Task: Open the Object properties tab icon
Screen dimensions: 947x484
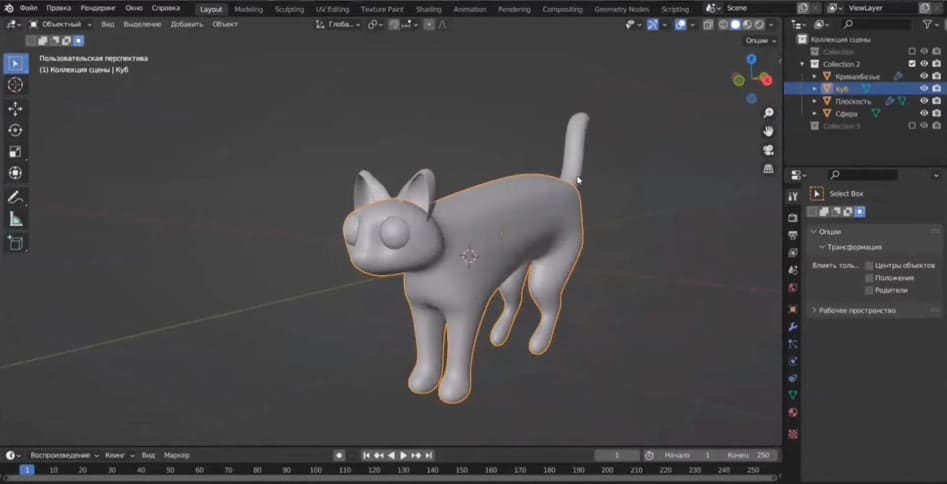Action: 793,309
